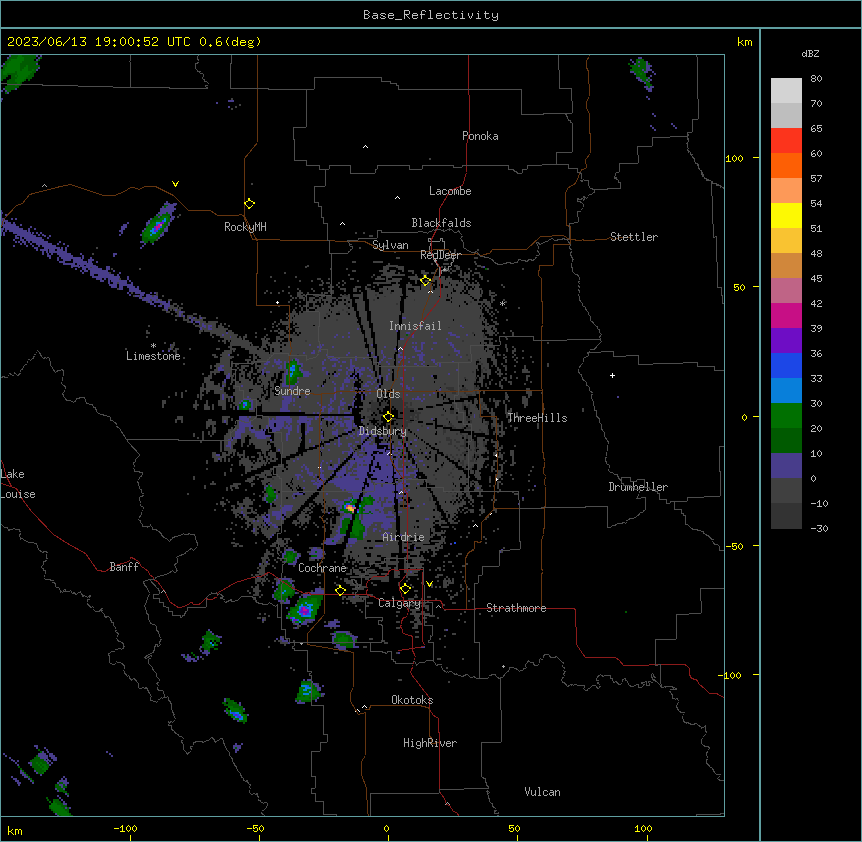This screenshot has width=862, height=842.
Task: Click the 80 value on the dBZ legend
Action: (816, 79)
